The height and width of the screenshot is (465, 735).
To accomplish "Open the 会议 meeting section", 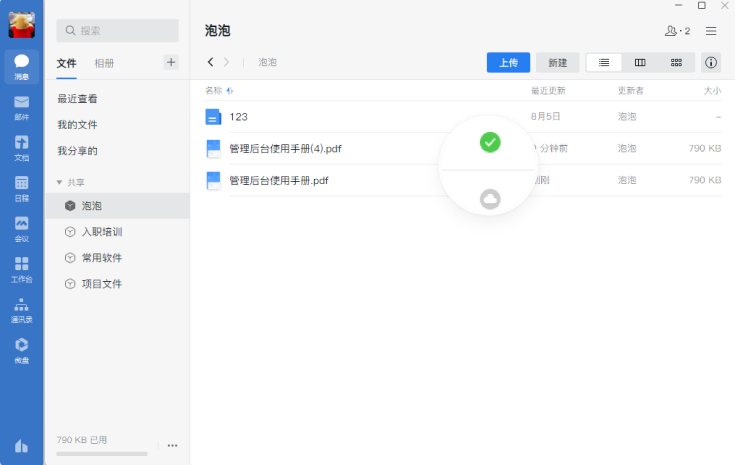I will 21,229.
